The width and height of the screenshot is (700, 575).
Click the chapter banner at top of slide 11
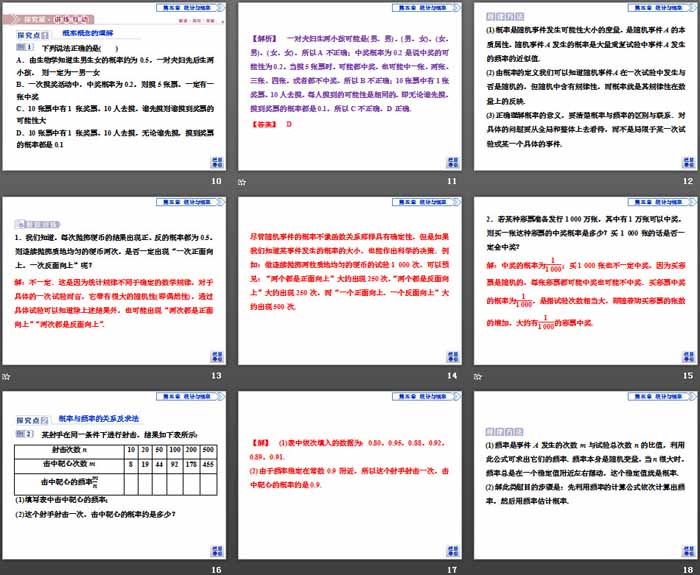click(426, 8)
